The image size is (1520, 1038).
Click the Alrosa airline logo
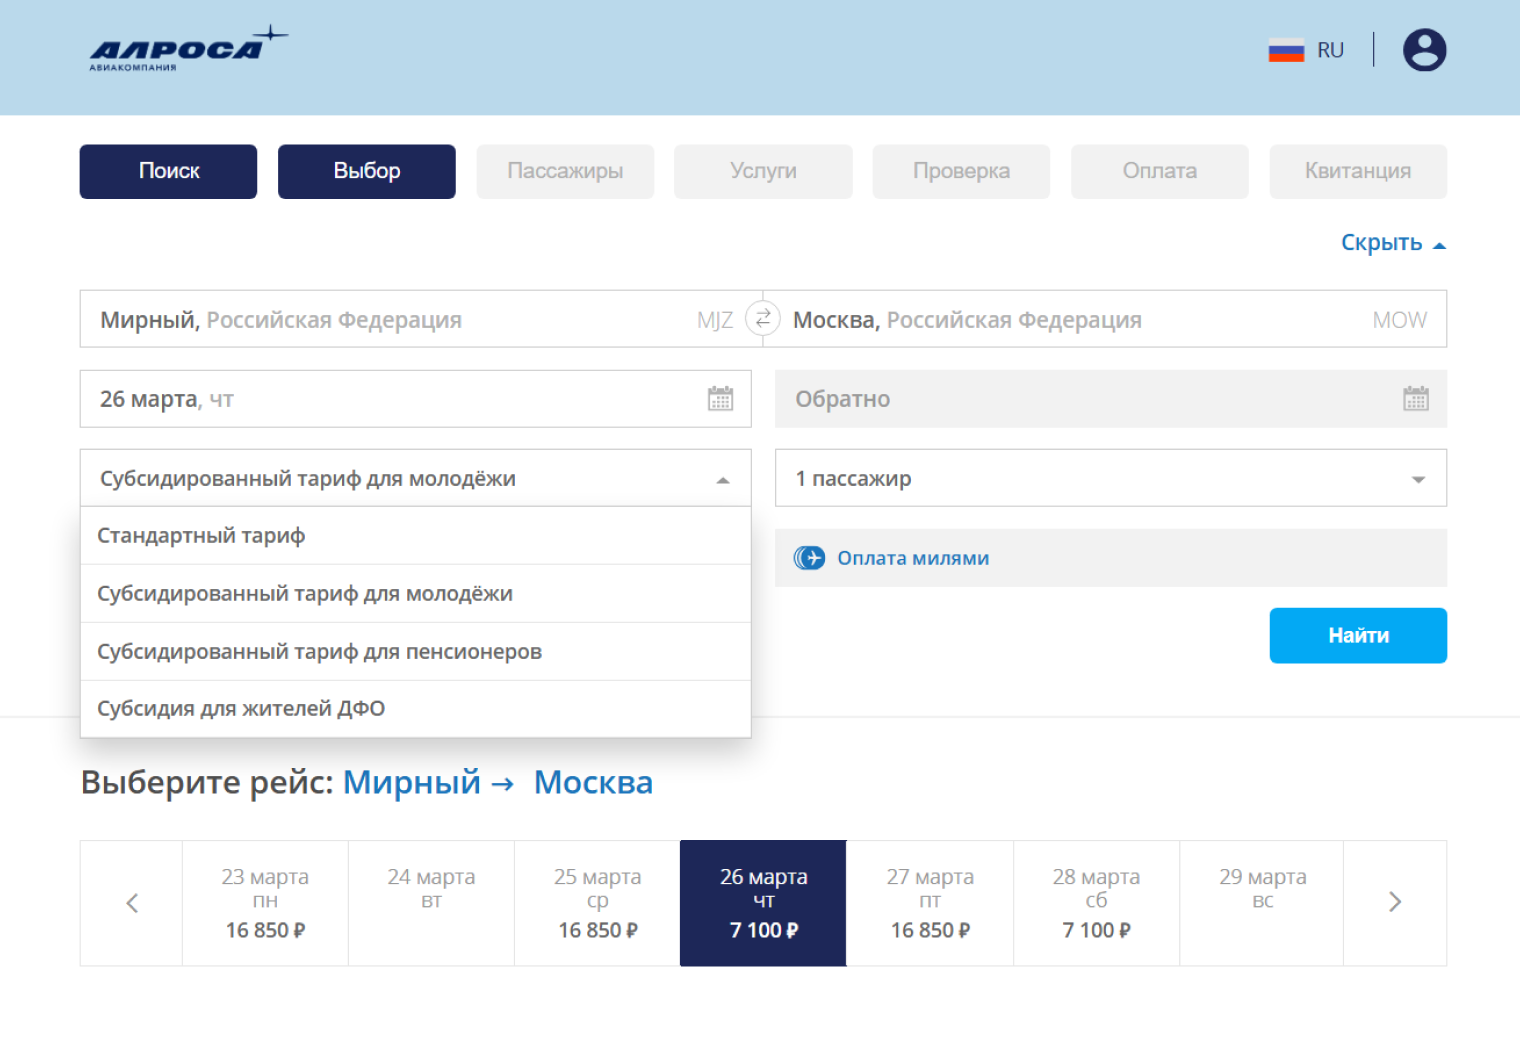[186, 50]
